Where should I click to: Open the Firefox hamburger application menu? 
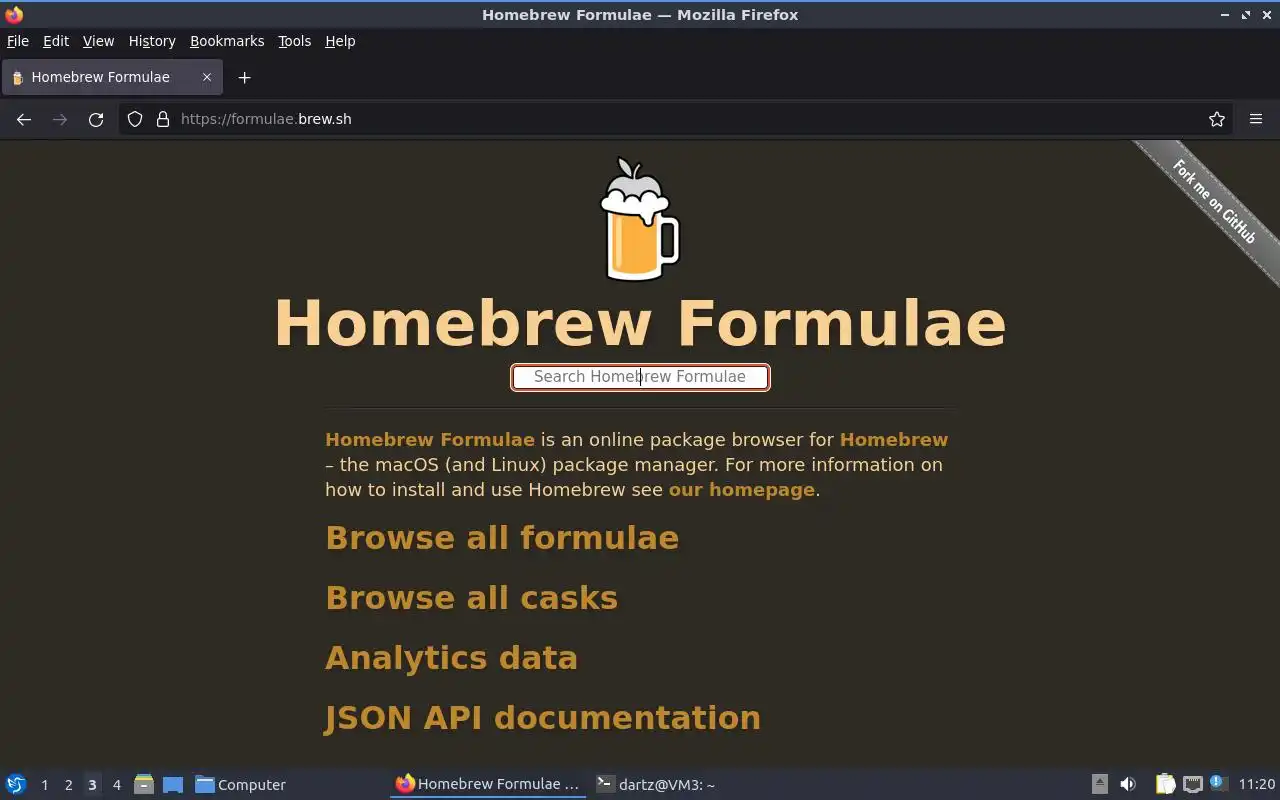tap(1256, 119)
